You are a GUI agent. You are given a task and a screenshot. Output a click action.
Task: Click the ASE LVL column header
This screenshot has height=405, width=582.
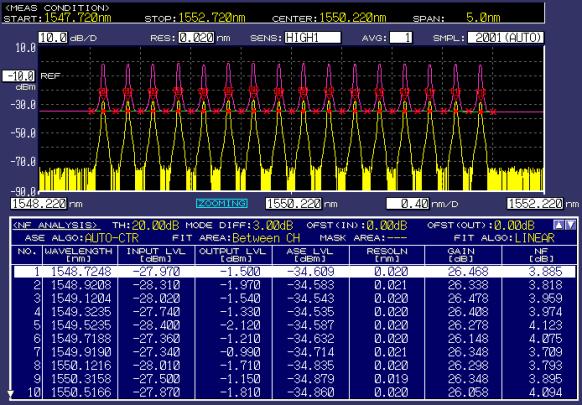[311, 255]
